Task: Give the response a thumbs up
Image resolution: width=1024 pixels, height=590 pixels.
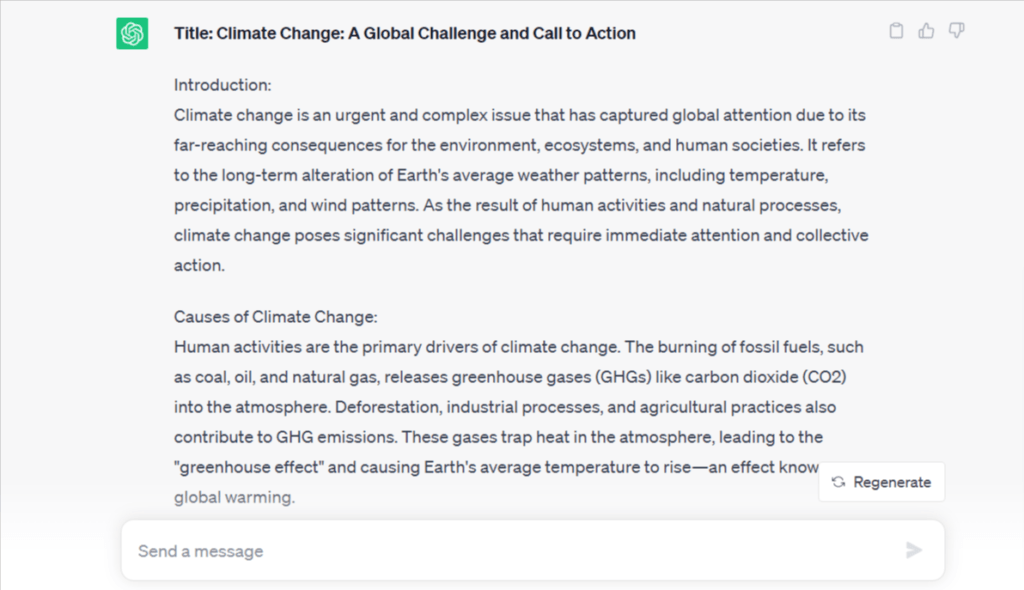Action: 927,31
